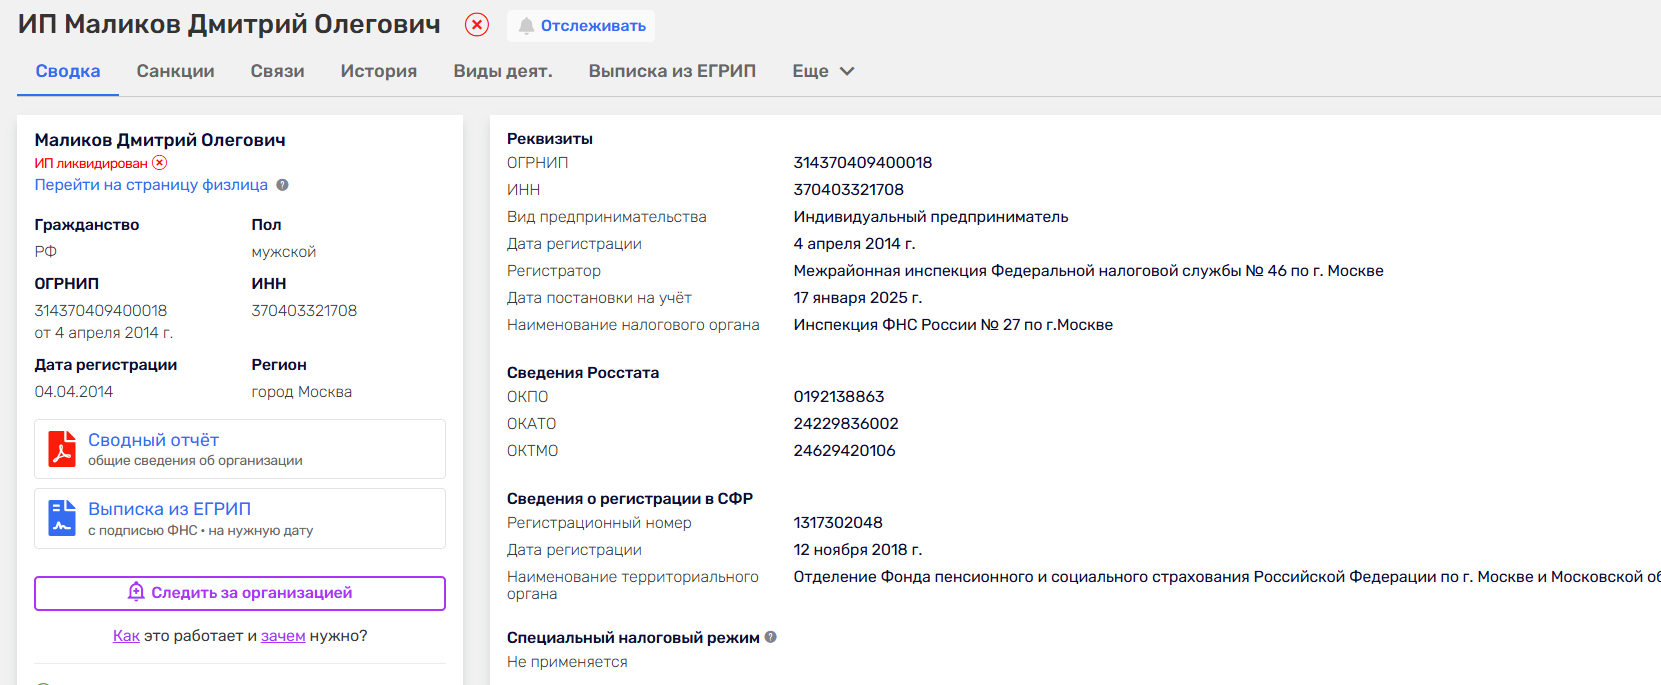This screenshot has height=685, width=1661.
Task: Click the region value город Москва
Action: tap(302, 392)
